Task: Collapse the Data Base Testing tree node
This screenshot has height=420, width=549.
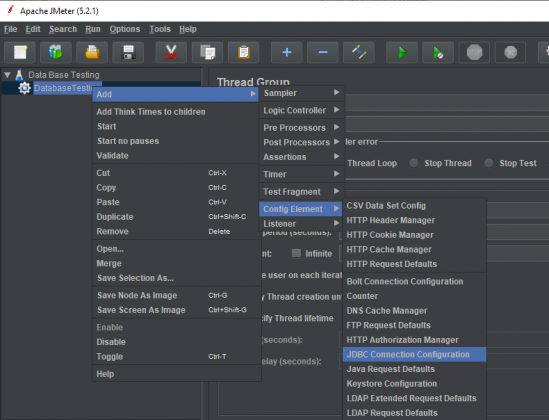Action: click(7, 75)
